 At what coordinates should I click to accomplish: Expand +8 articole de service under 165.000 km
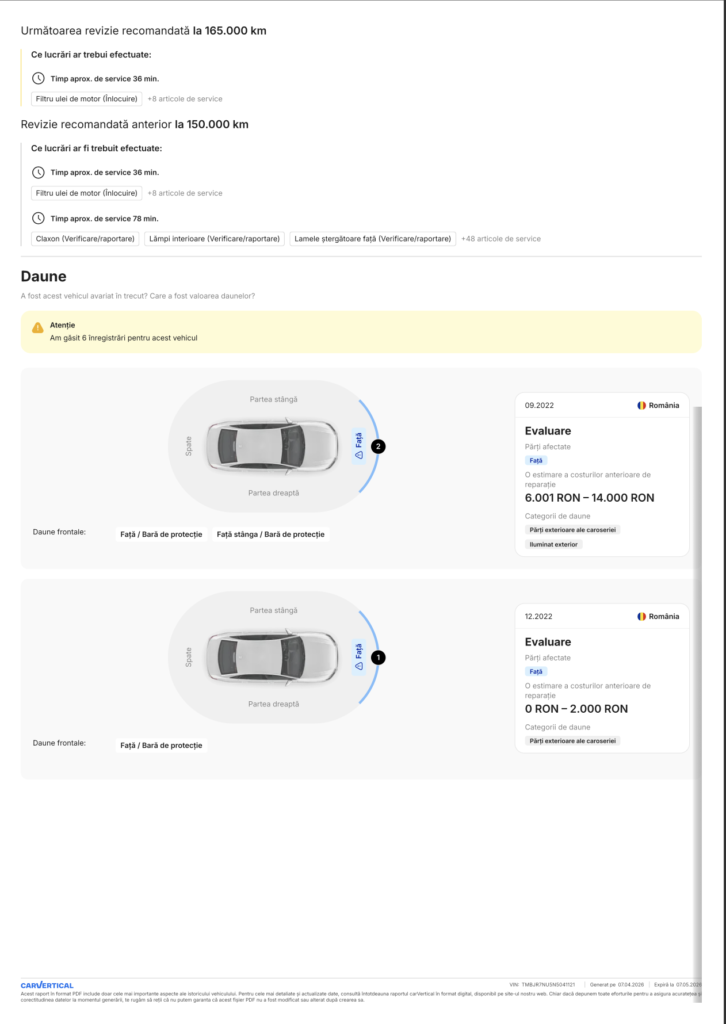coord(185,99)
